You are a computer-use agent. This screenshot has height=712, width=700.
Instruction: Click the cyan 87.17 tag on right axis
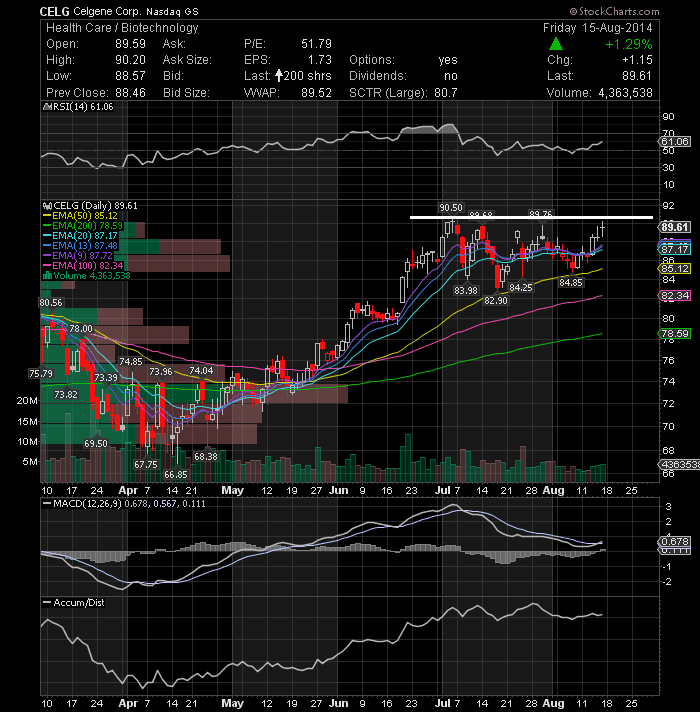pyautogui.click(x=675, y=249)
